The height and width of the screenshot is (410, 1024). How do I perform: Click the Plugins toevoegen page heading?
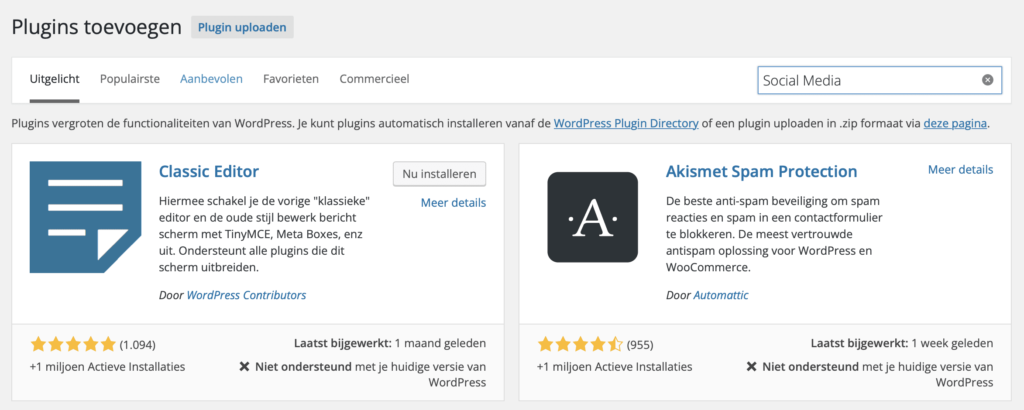click(97, 27)
